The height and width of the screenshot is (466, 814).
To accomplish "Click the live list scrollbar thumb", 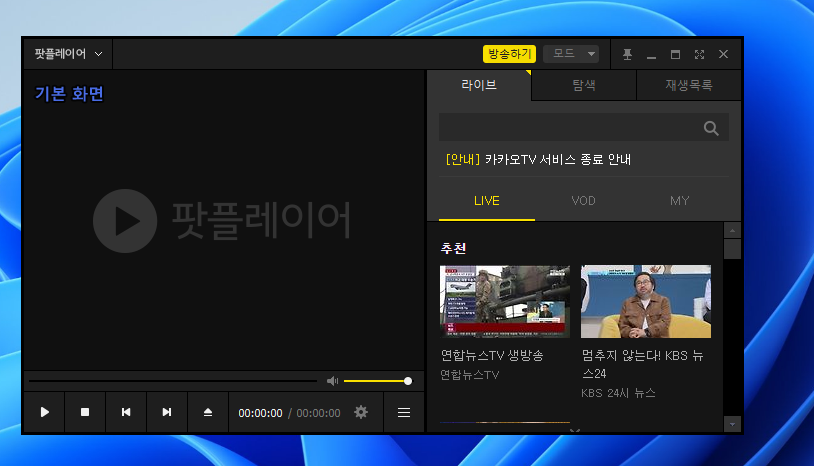I will click(732, 249).
